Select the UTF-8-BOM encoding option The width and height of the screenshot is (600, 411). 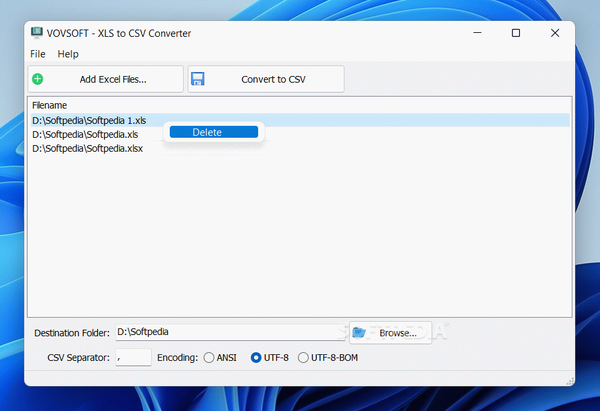pyautogui.click(x=328, y=358)
